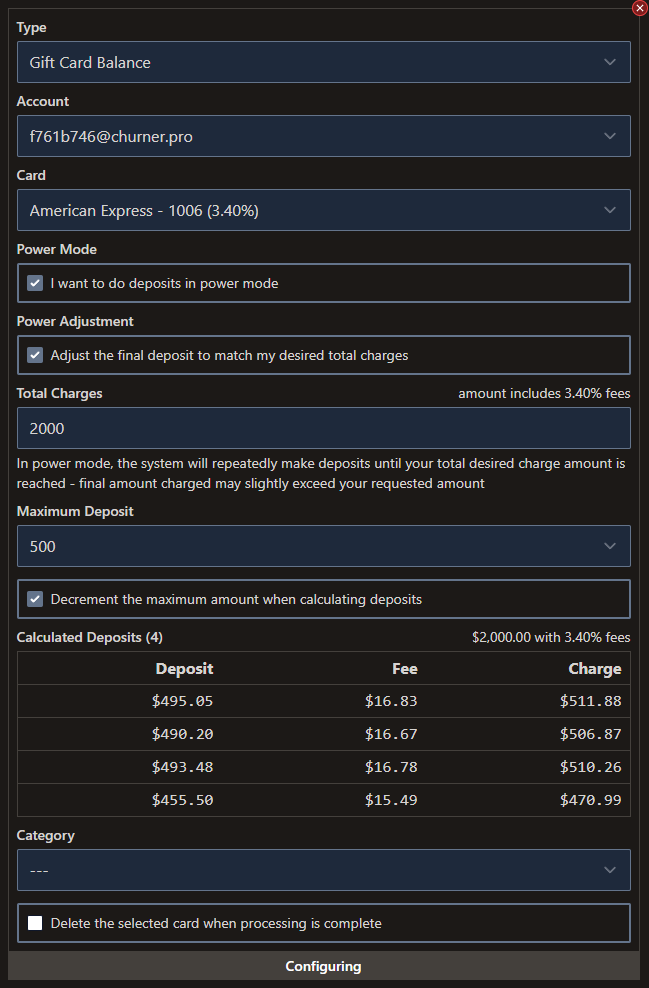Click the Charge column header
Image resolution: width=649 pixels, height=988 pixels.
594,669
